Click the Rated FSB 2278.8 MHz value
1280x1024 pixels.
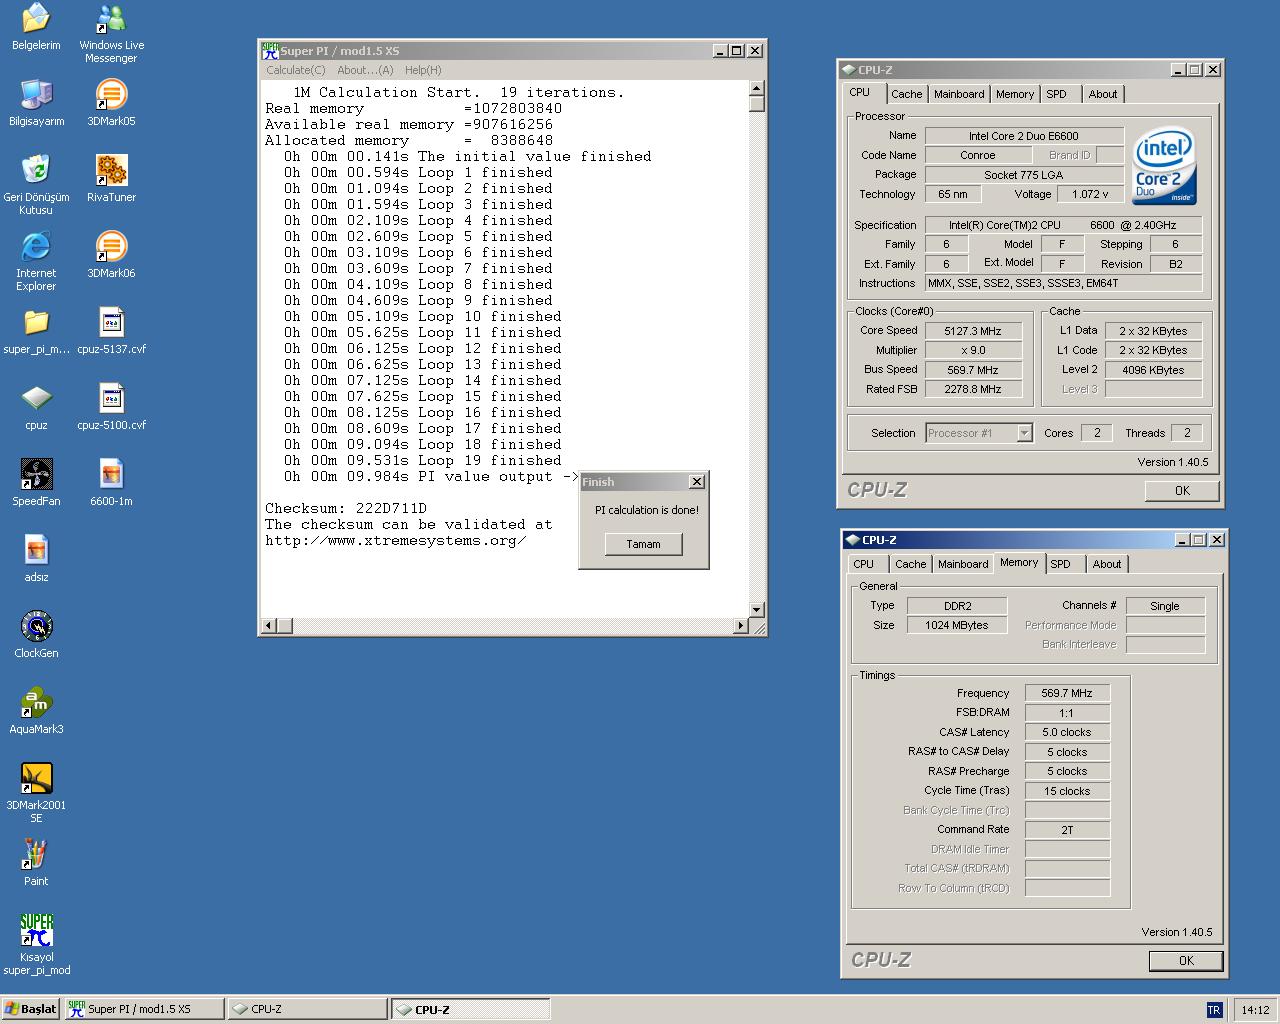coord(973,389)
